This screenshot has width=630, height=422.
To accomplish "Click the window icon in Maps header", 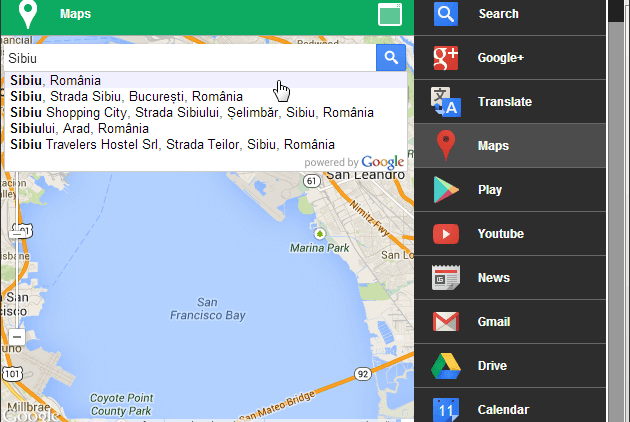I will [x=389, y=14].
